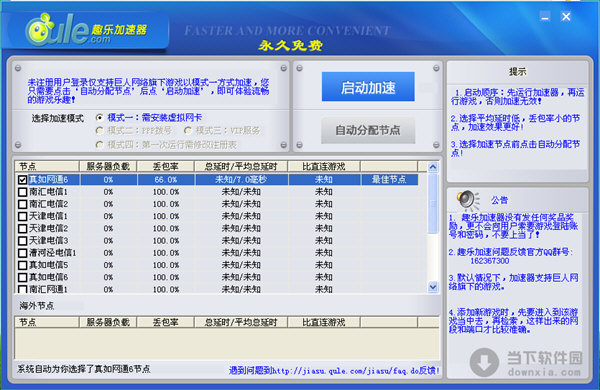Click 总延时/平均总延时 column header
The image size is (600, 390).
[x=241, y=166]
